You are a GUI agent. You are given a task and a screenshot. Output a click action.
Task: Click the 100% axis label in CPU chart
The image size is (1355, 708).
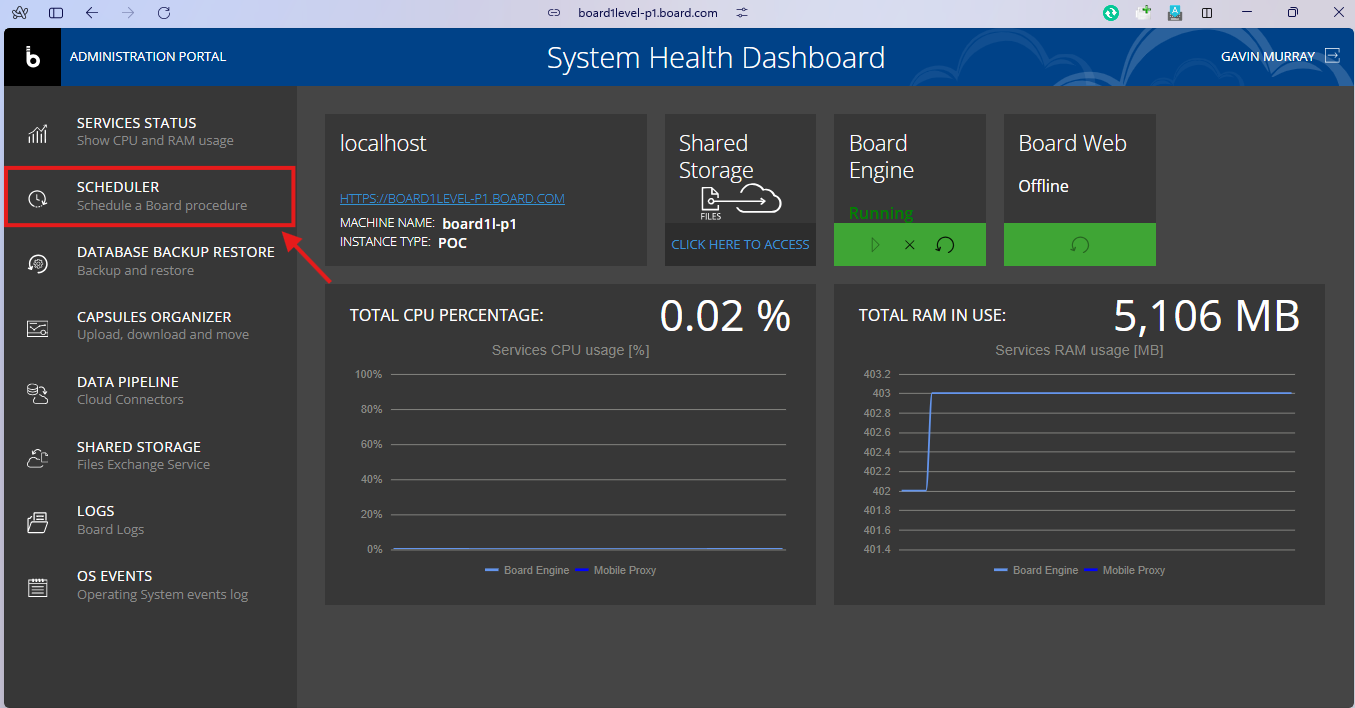[368, 374]
